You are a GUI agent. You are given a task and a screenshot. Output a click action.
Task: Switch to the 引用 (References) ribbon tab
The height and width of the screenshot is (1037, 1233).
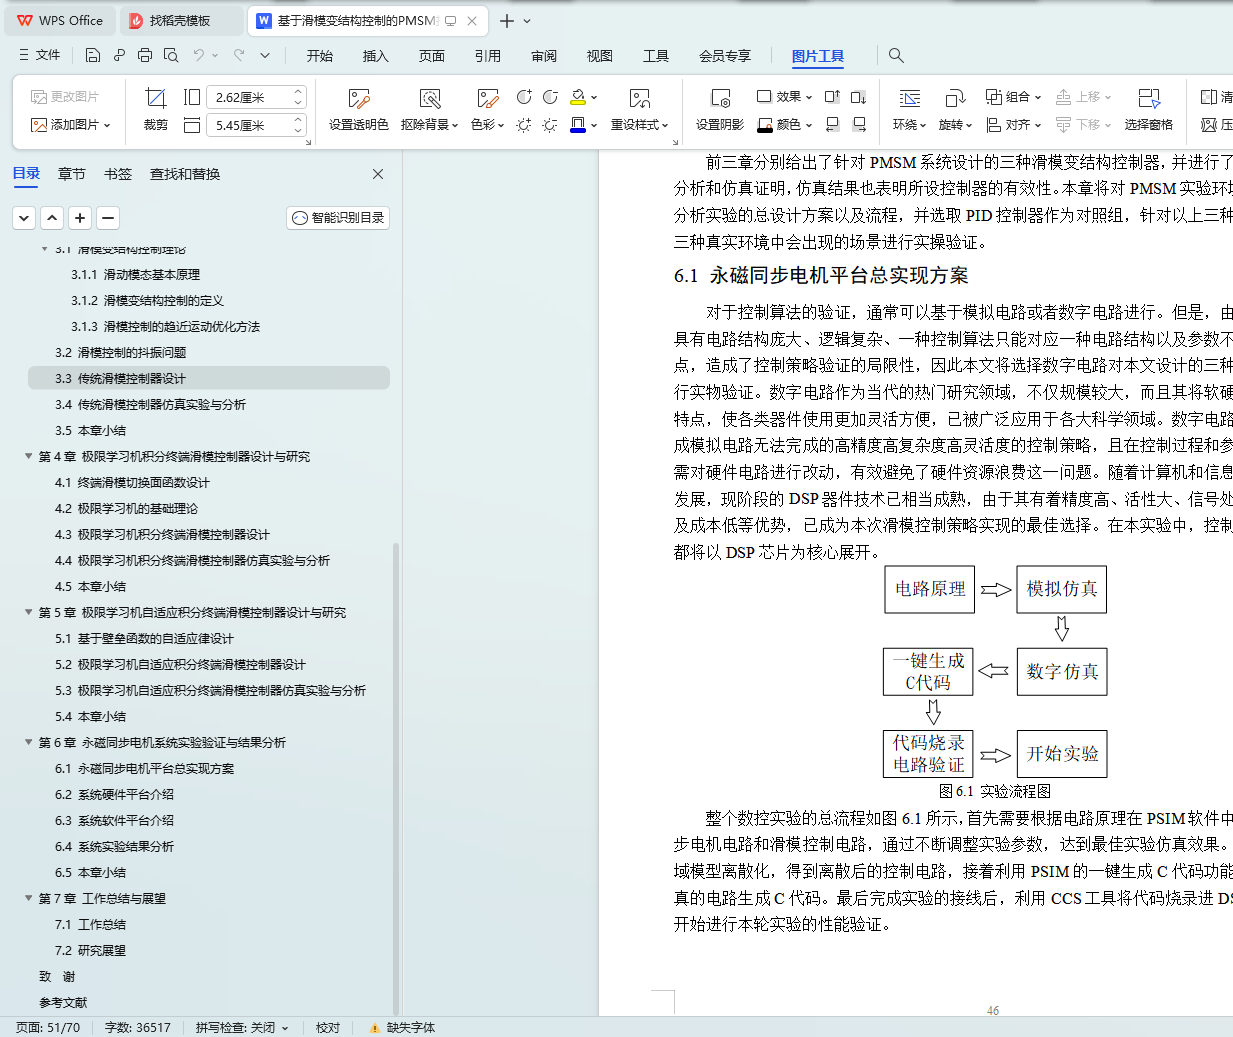pos(488,56)
